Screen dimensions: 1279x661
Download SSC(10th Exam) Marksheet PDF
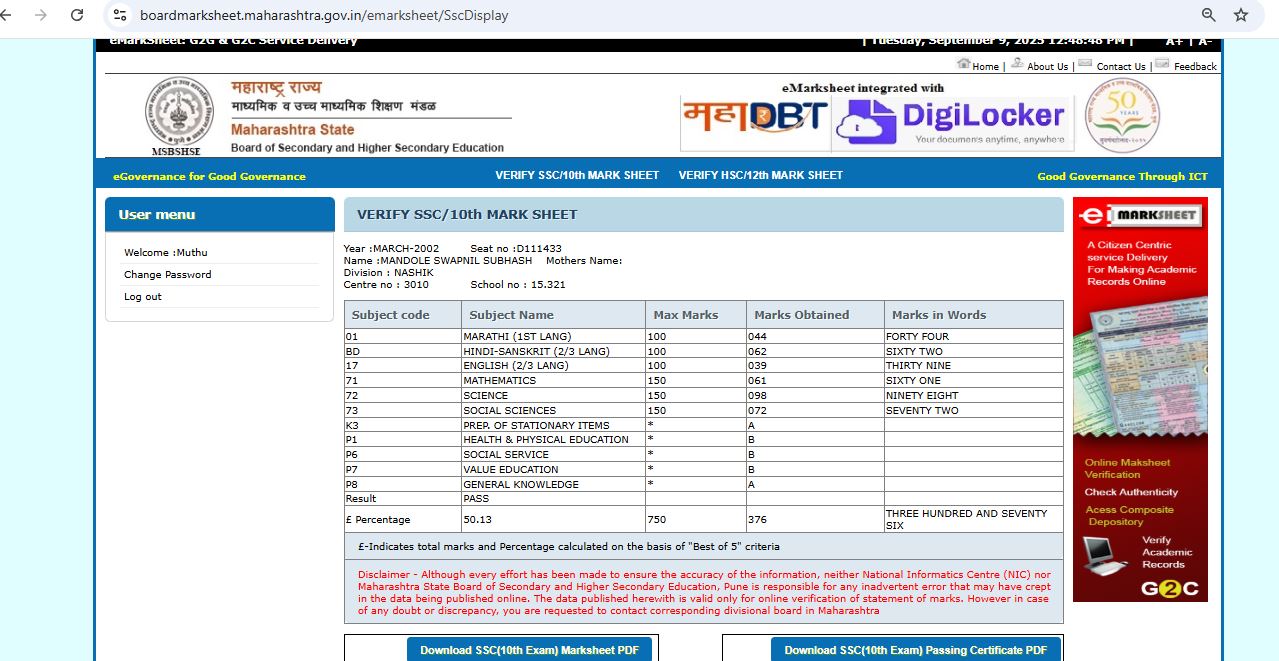point(529,650)
